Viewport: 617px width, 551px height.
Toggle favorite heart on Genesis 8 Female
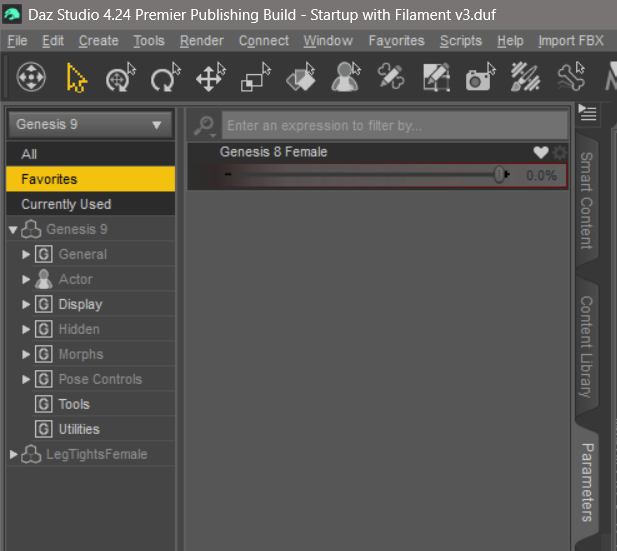coord(541,152)
